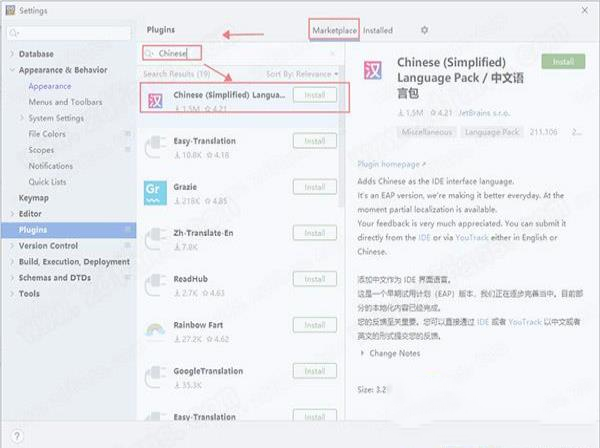Expand the Database settings section

(x=11, y=54)
